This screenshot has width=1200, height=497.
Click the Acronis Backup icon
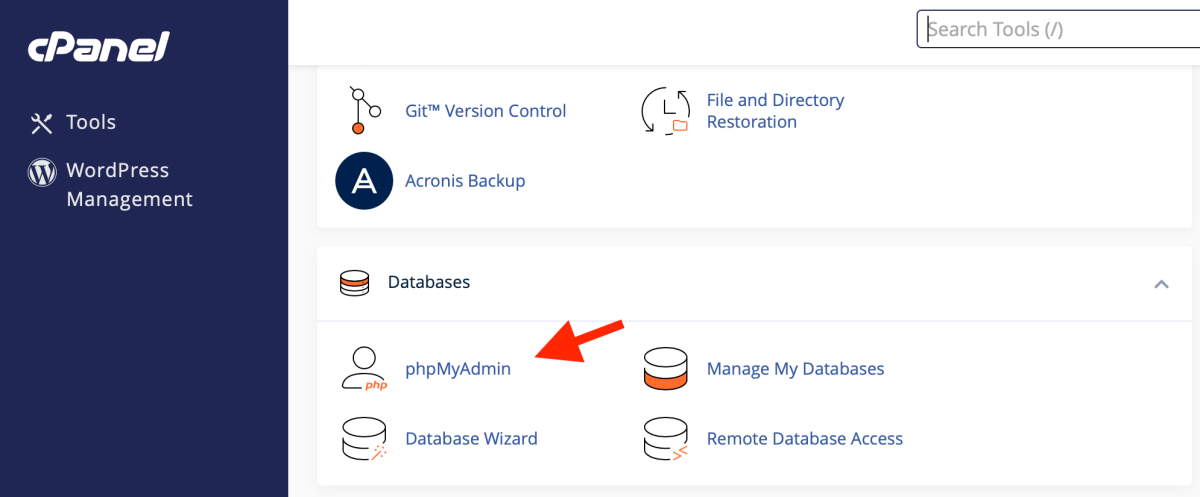coord(363,181)
